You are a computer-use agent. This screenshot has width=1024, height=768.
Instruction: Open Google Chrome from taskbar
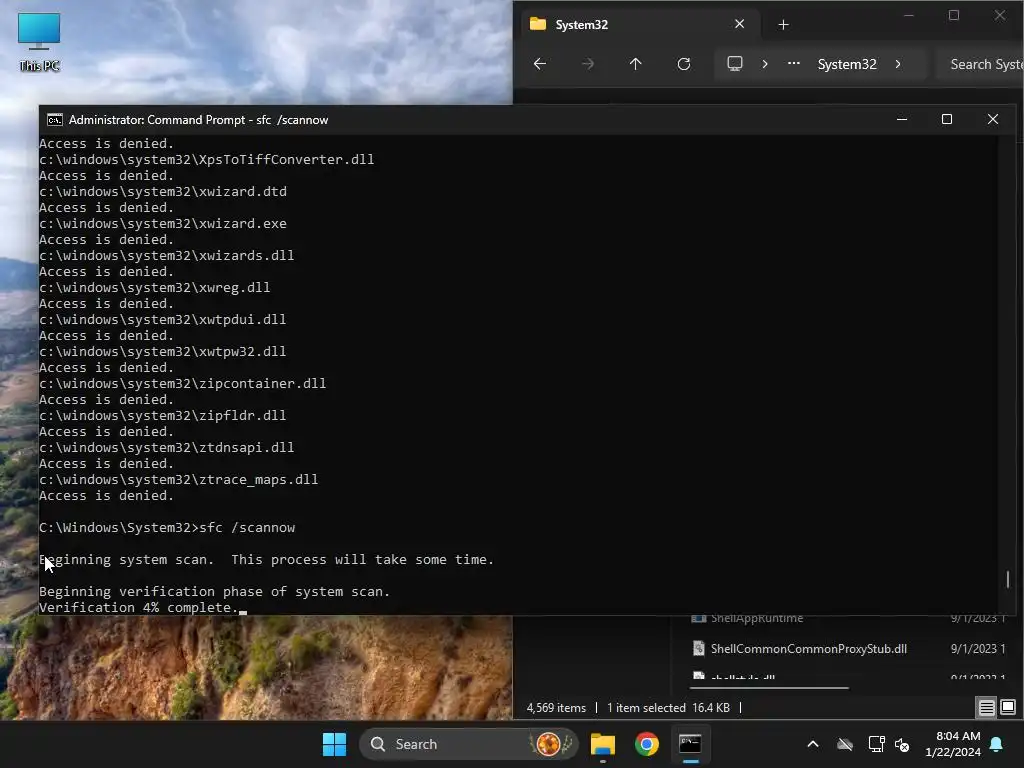(x=647, y=744)
